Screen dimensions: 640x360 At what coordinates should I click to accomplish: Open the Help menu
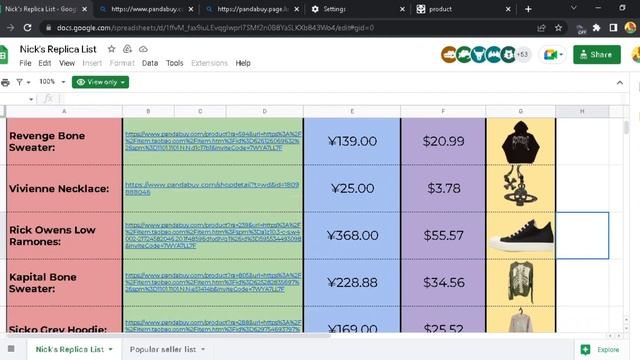243,63
